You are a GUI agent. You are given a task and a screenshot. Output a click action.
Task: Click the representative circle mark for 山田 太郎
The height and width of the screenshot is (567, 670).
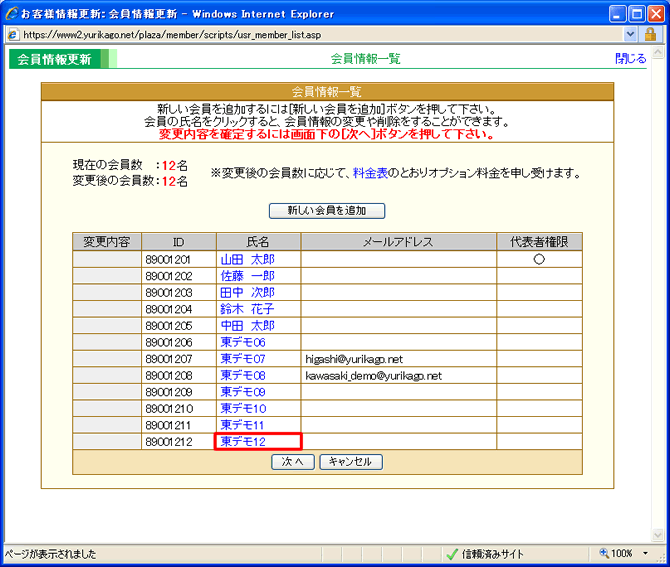[x=539, y=259]
